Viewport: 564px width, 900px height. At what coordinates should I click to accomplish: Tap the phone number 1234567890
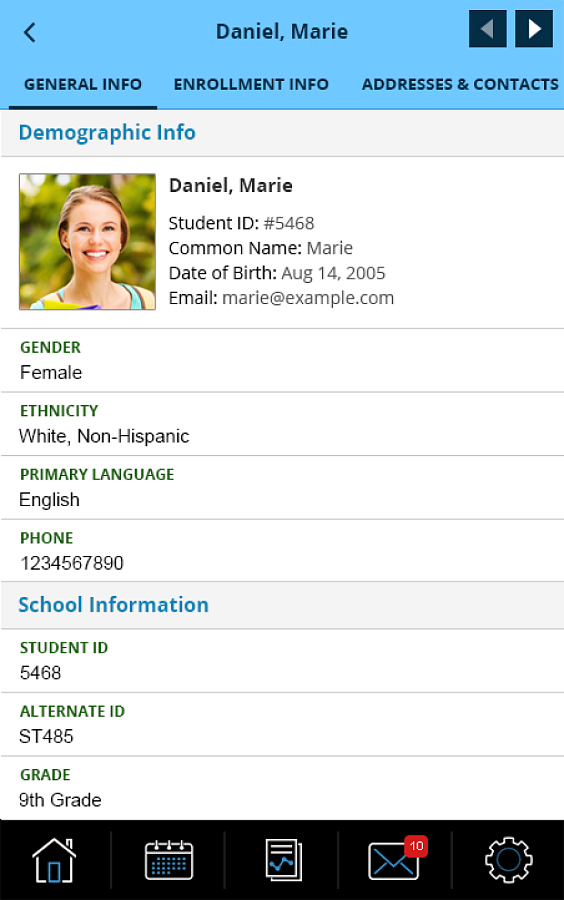[72, 563]
